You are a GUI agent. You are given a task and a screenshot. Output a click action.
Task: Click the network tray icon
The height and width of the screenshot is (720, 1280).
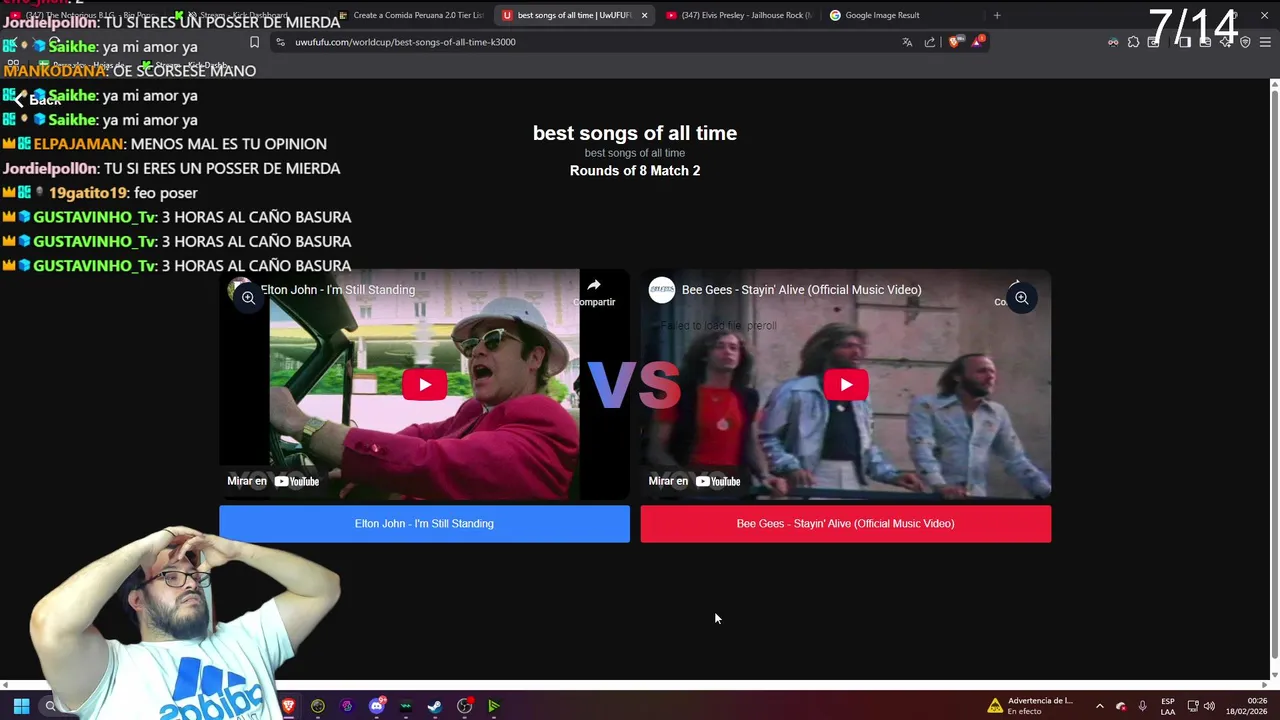point(1193,706)
